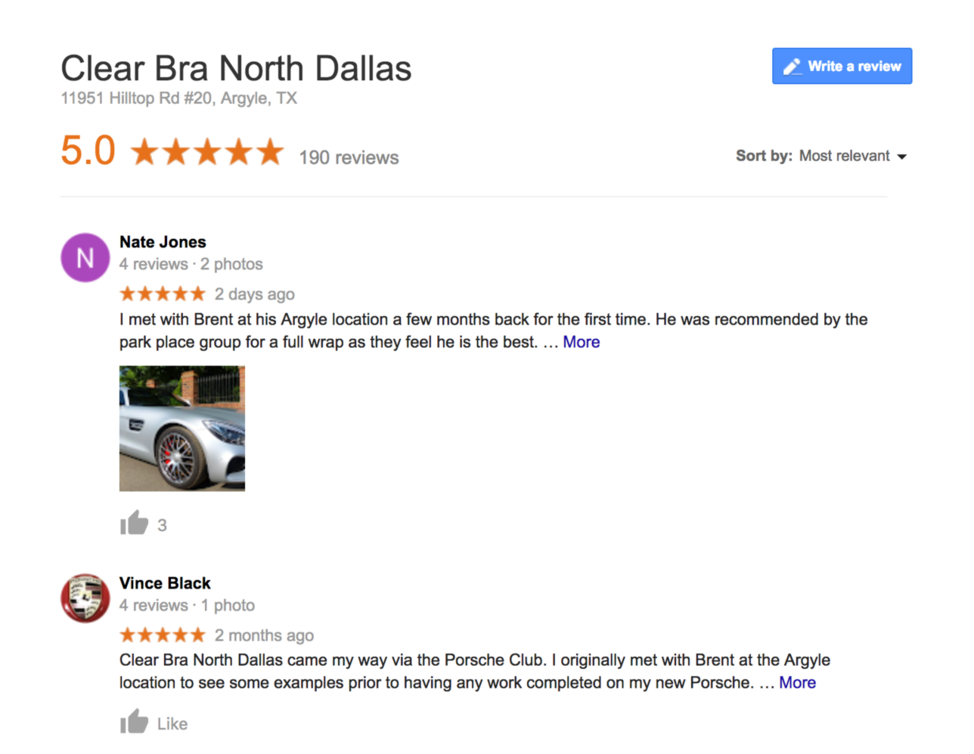Like Nate Jones's review with thumbs-up icon
The height and width of the screenshot is (754, 974).
click(134, 523)
